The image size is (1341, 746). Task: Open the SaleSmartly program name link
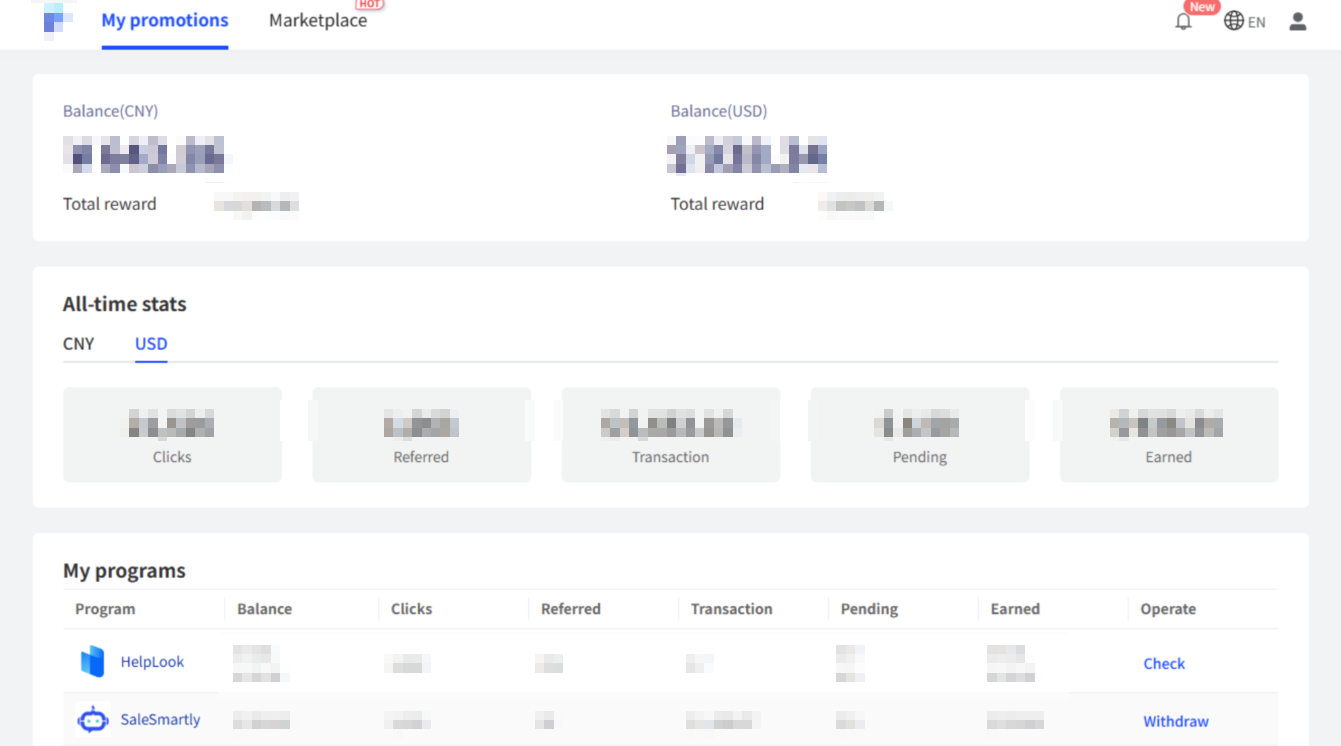(x=160, y=719)
